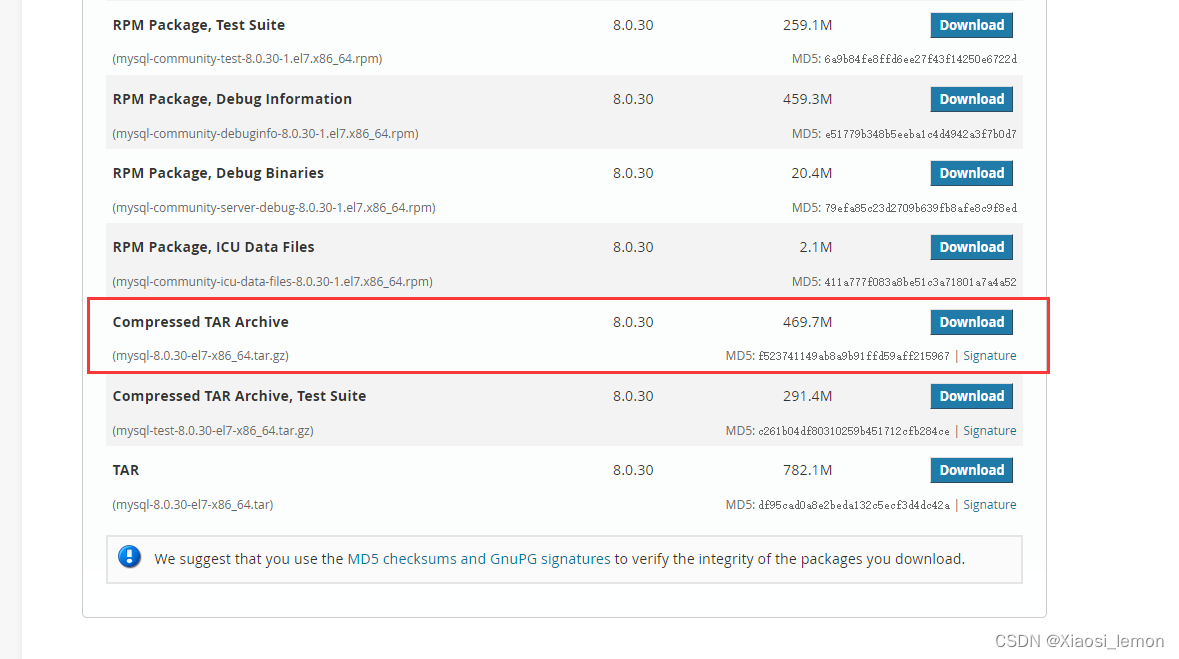Click the 459.3M size value
The width and height of the screenshot is (1179, 659).
[x=807, y=99]
